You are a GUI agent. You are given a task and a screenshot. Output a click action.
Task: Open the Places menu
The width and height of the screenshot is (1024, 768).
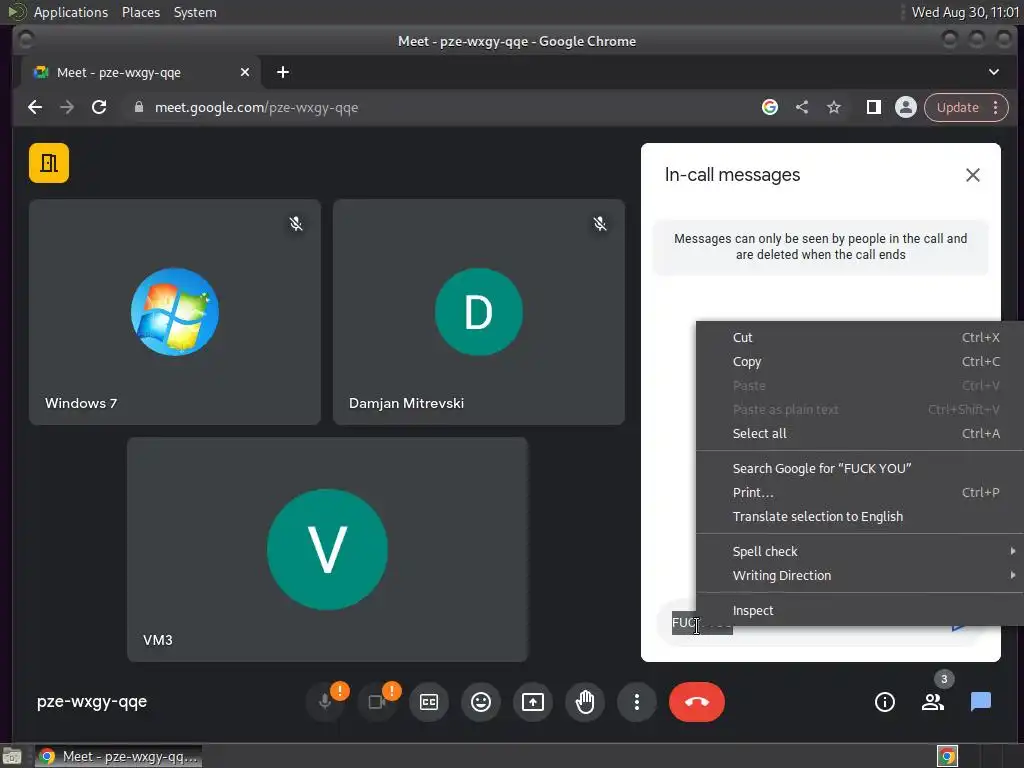pos(141,12)
